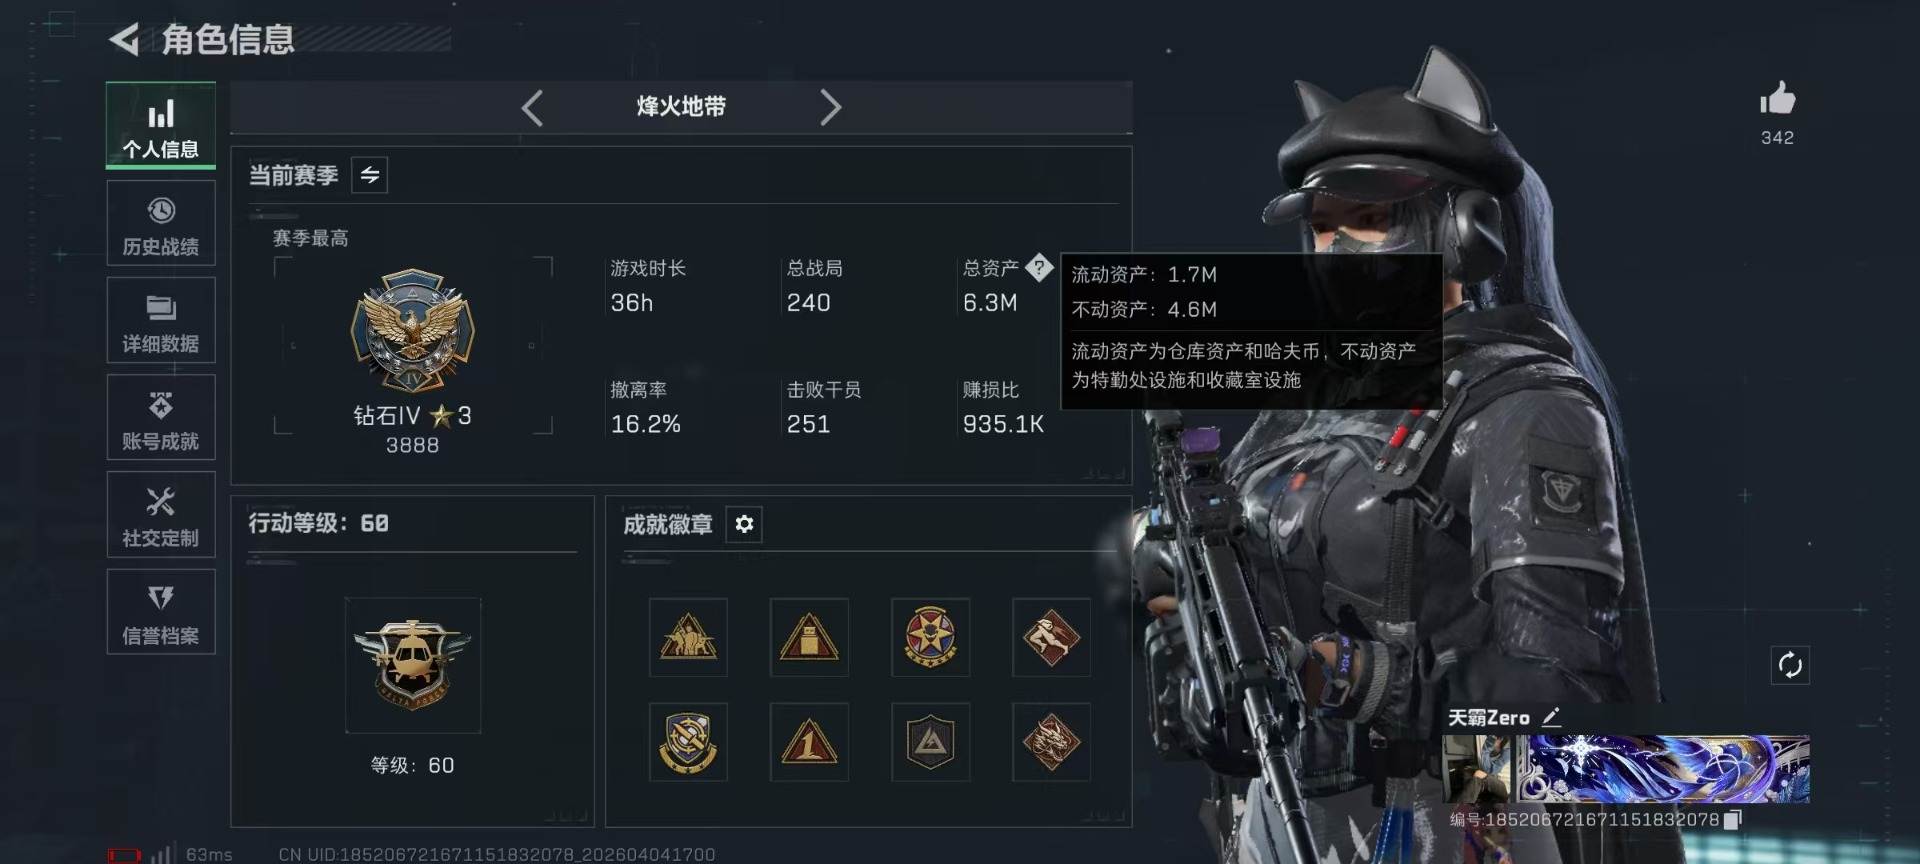Open 信誉档案 reputation record
The image size is (1920, 864).
161,612
